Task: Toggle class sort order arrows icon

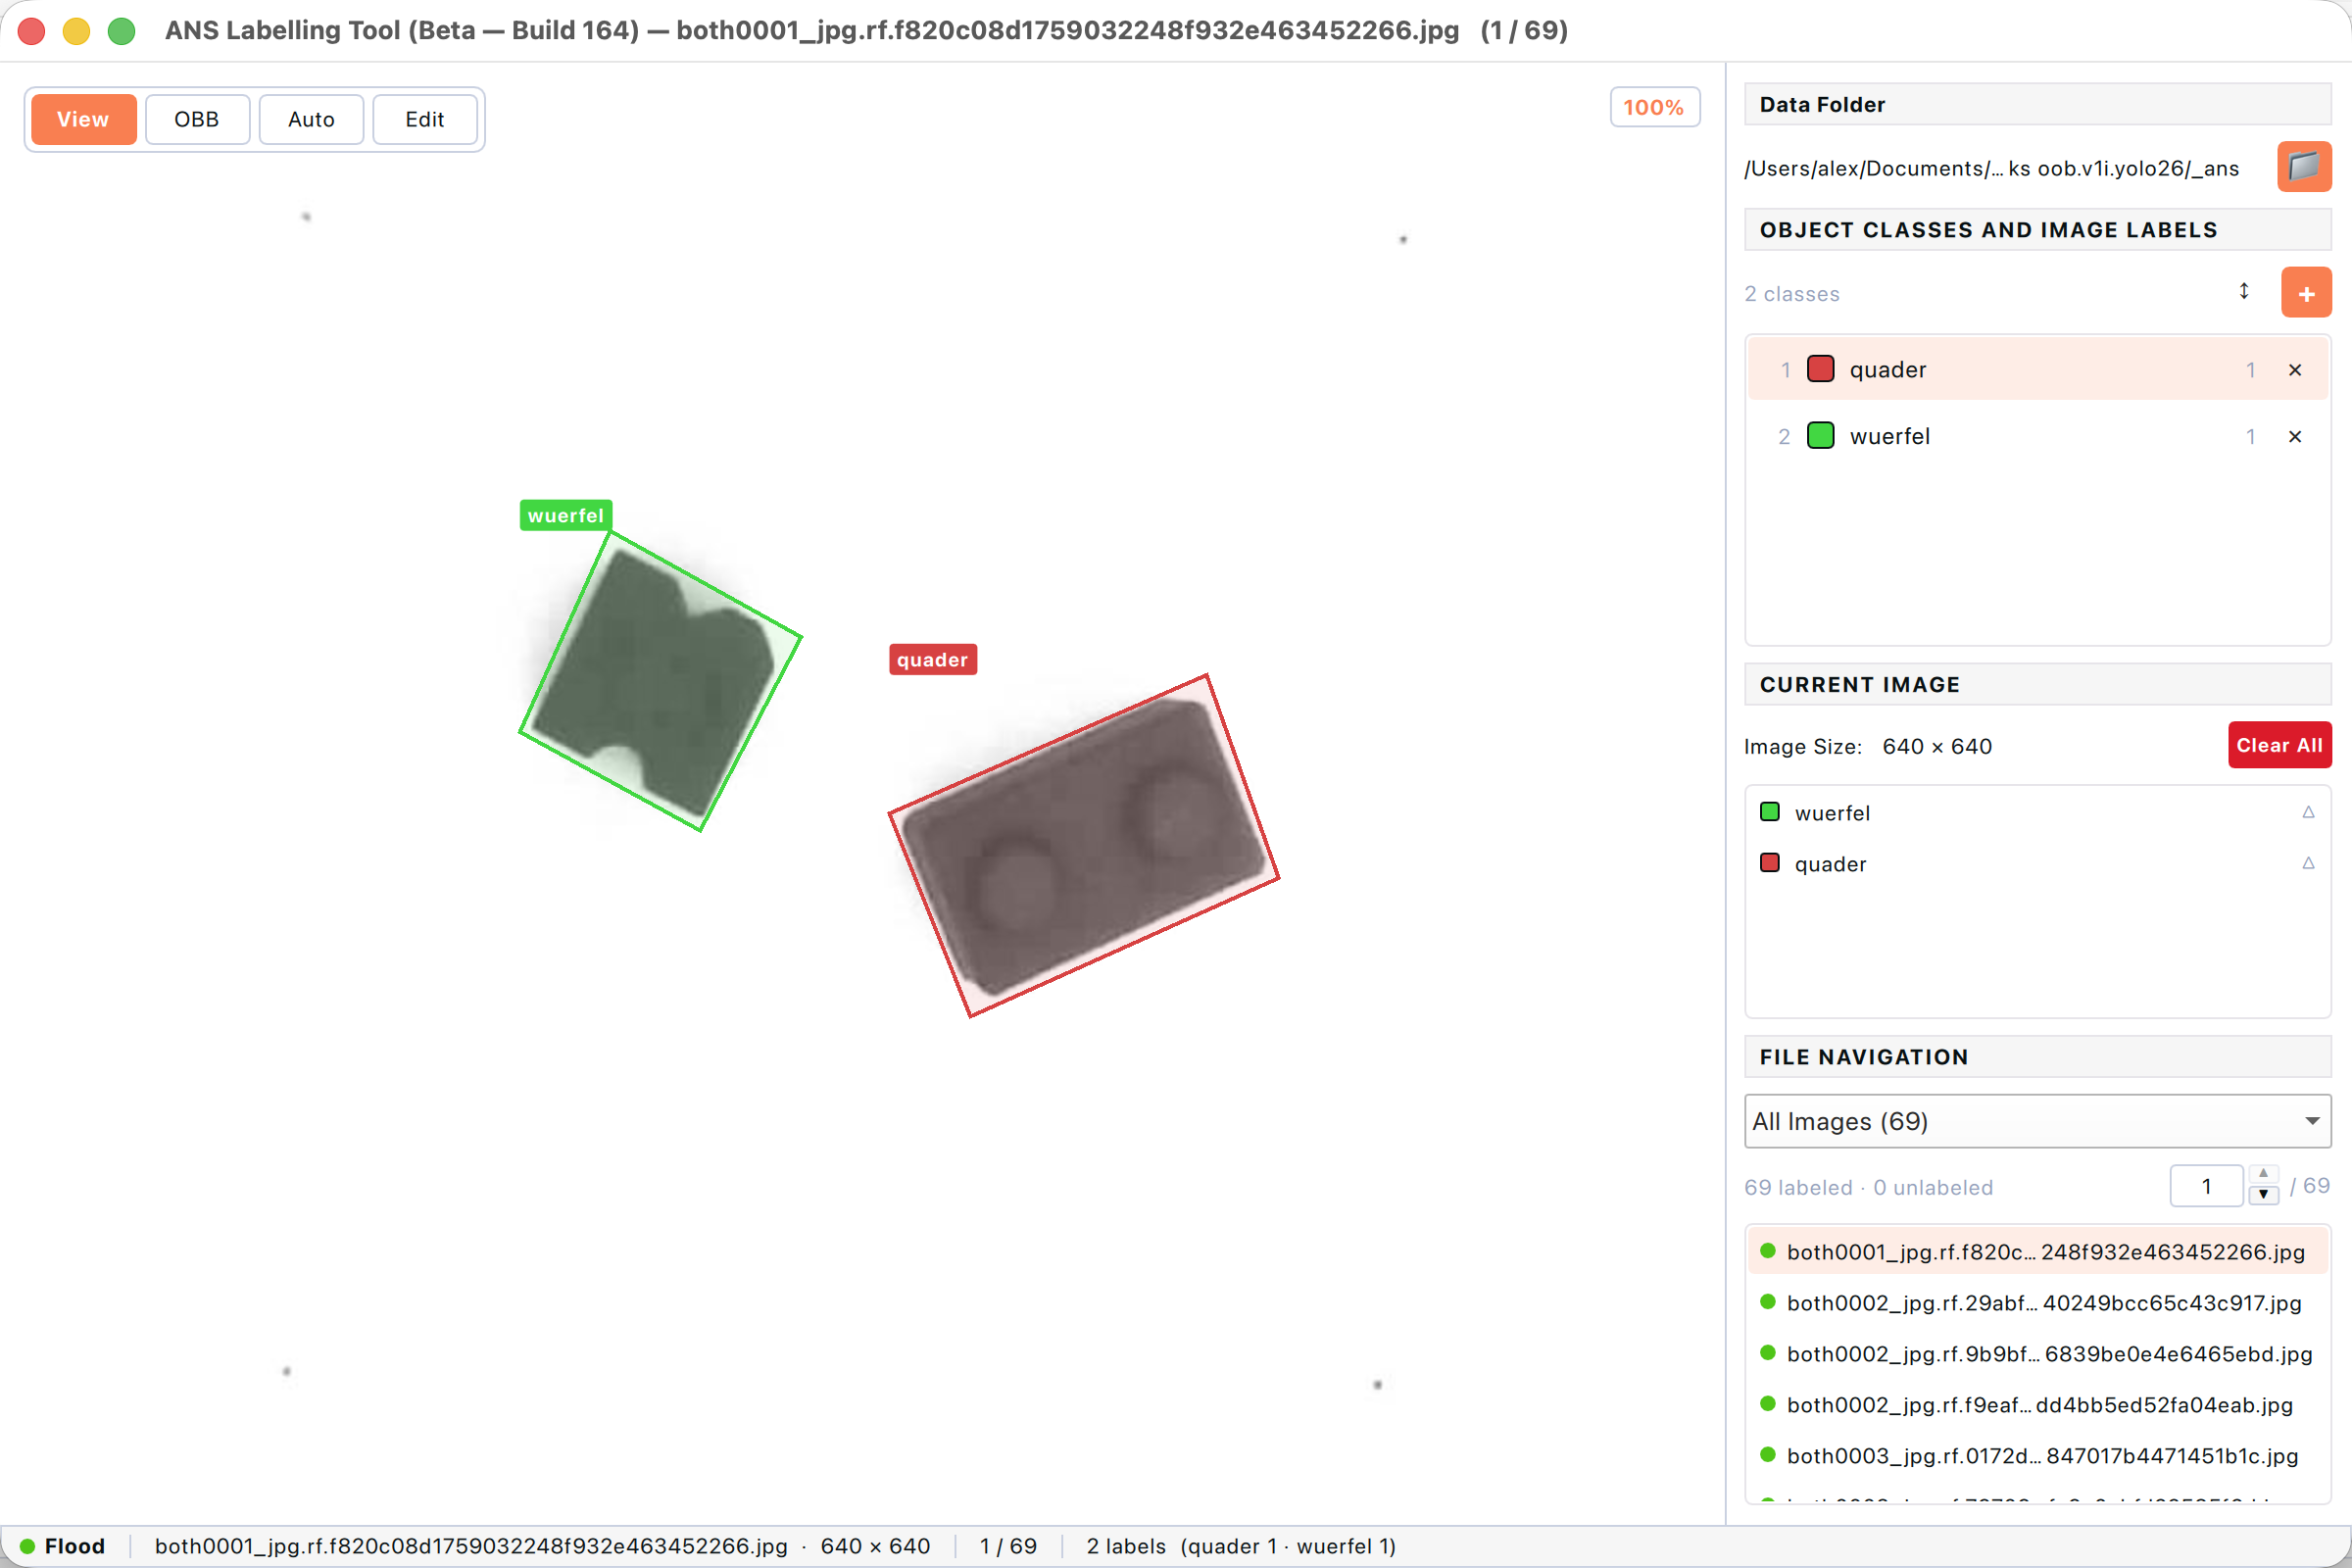Action: point(2244,291)
